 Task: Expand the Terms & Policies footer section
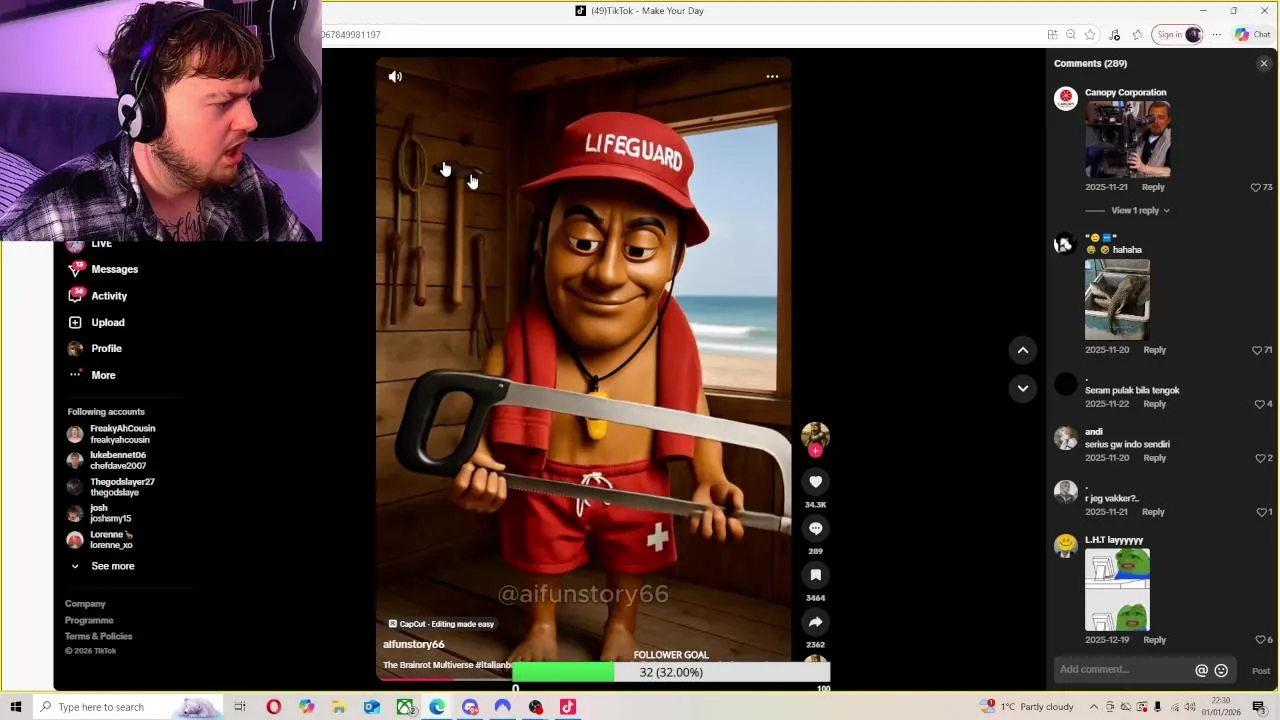pos(98,636)
